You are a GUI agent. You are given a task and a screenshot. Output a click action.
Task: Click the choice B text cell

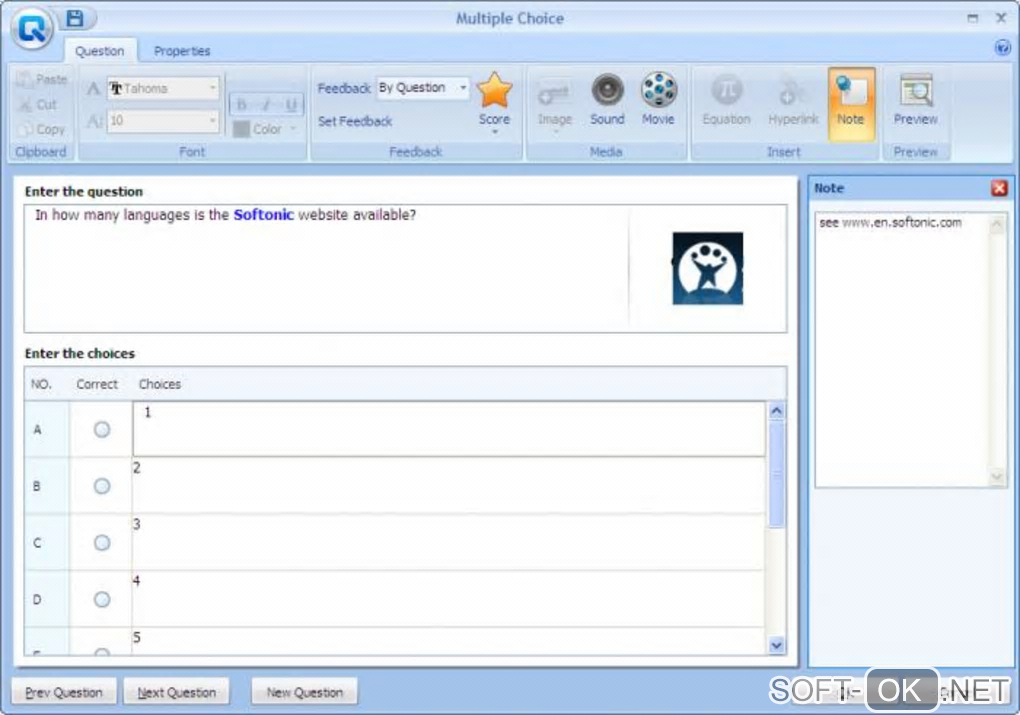pyautogui.click(x=449, y=486)
